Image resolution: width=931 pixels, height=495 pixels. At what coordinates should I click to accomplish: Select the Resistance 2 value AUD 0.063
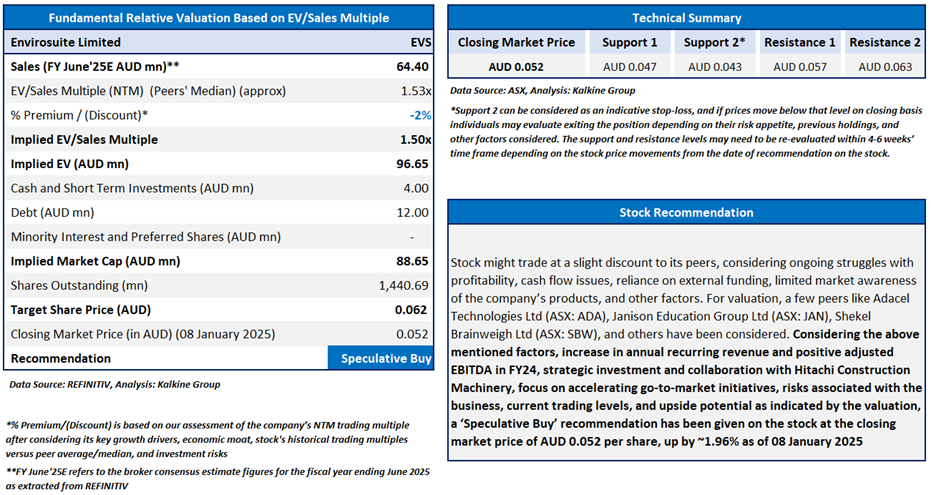[884, 66]
